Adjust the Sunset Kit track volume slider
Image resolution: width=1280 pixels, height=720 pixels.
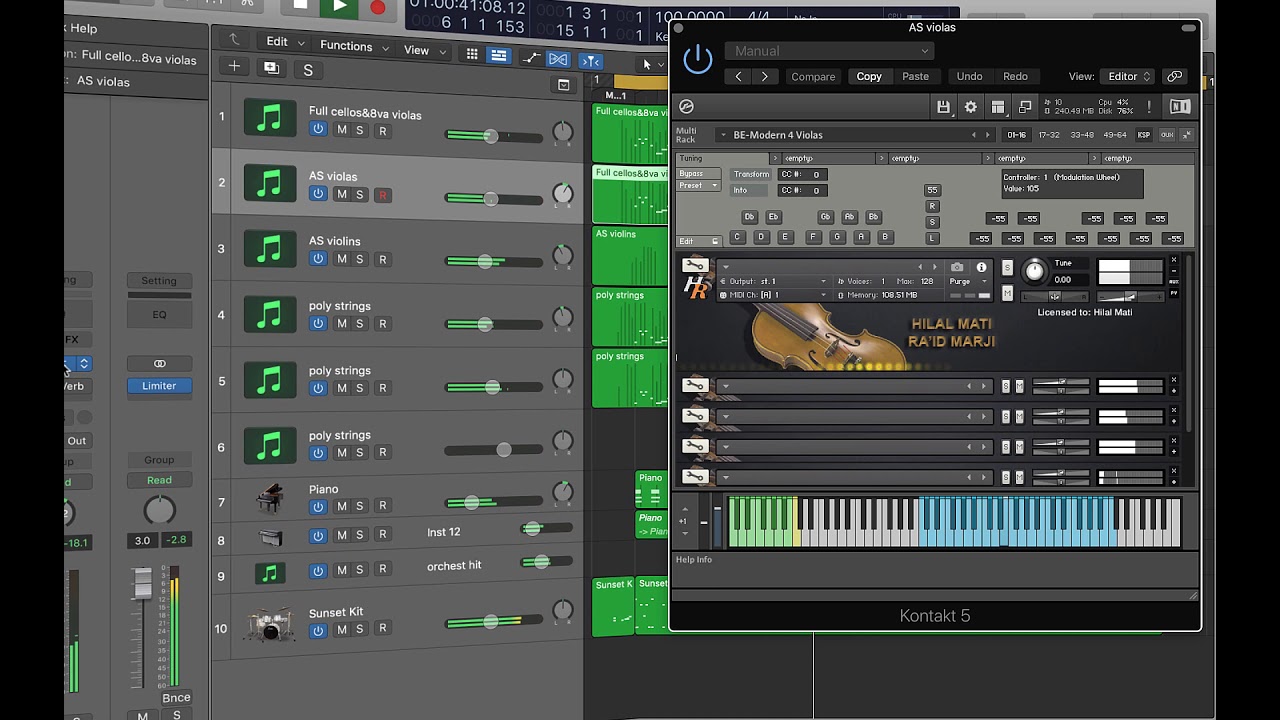pyautogui.click(x=494, y=621)
